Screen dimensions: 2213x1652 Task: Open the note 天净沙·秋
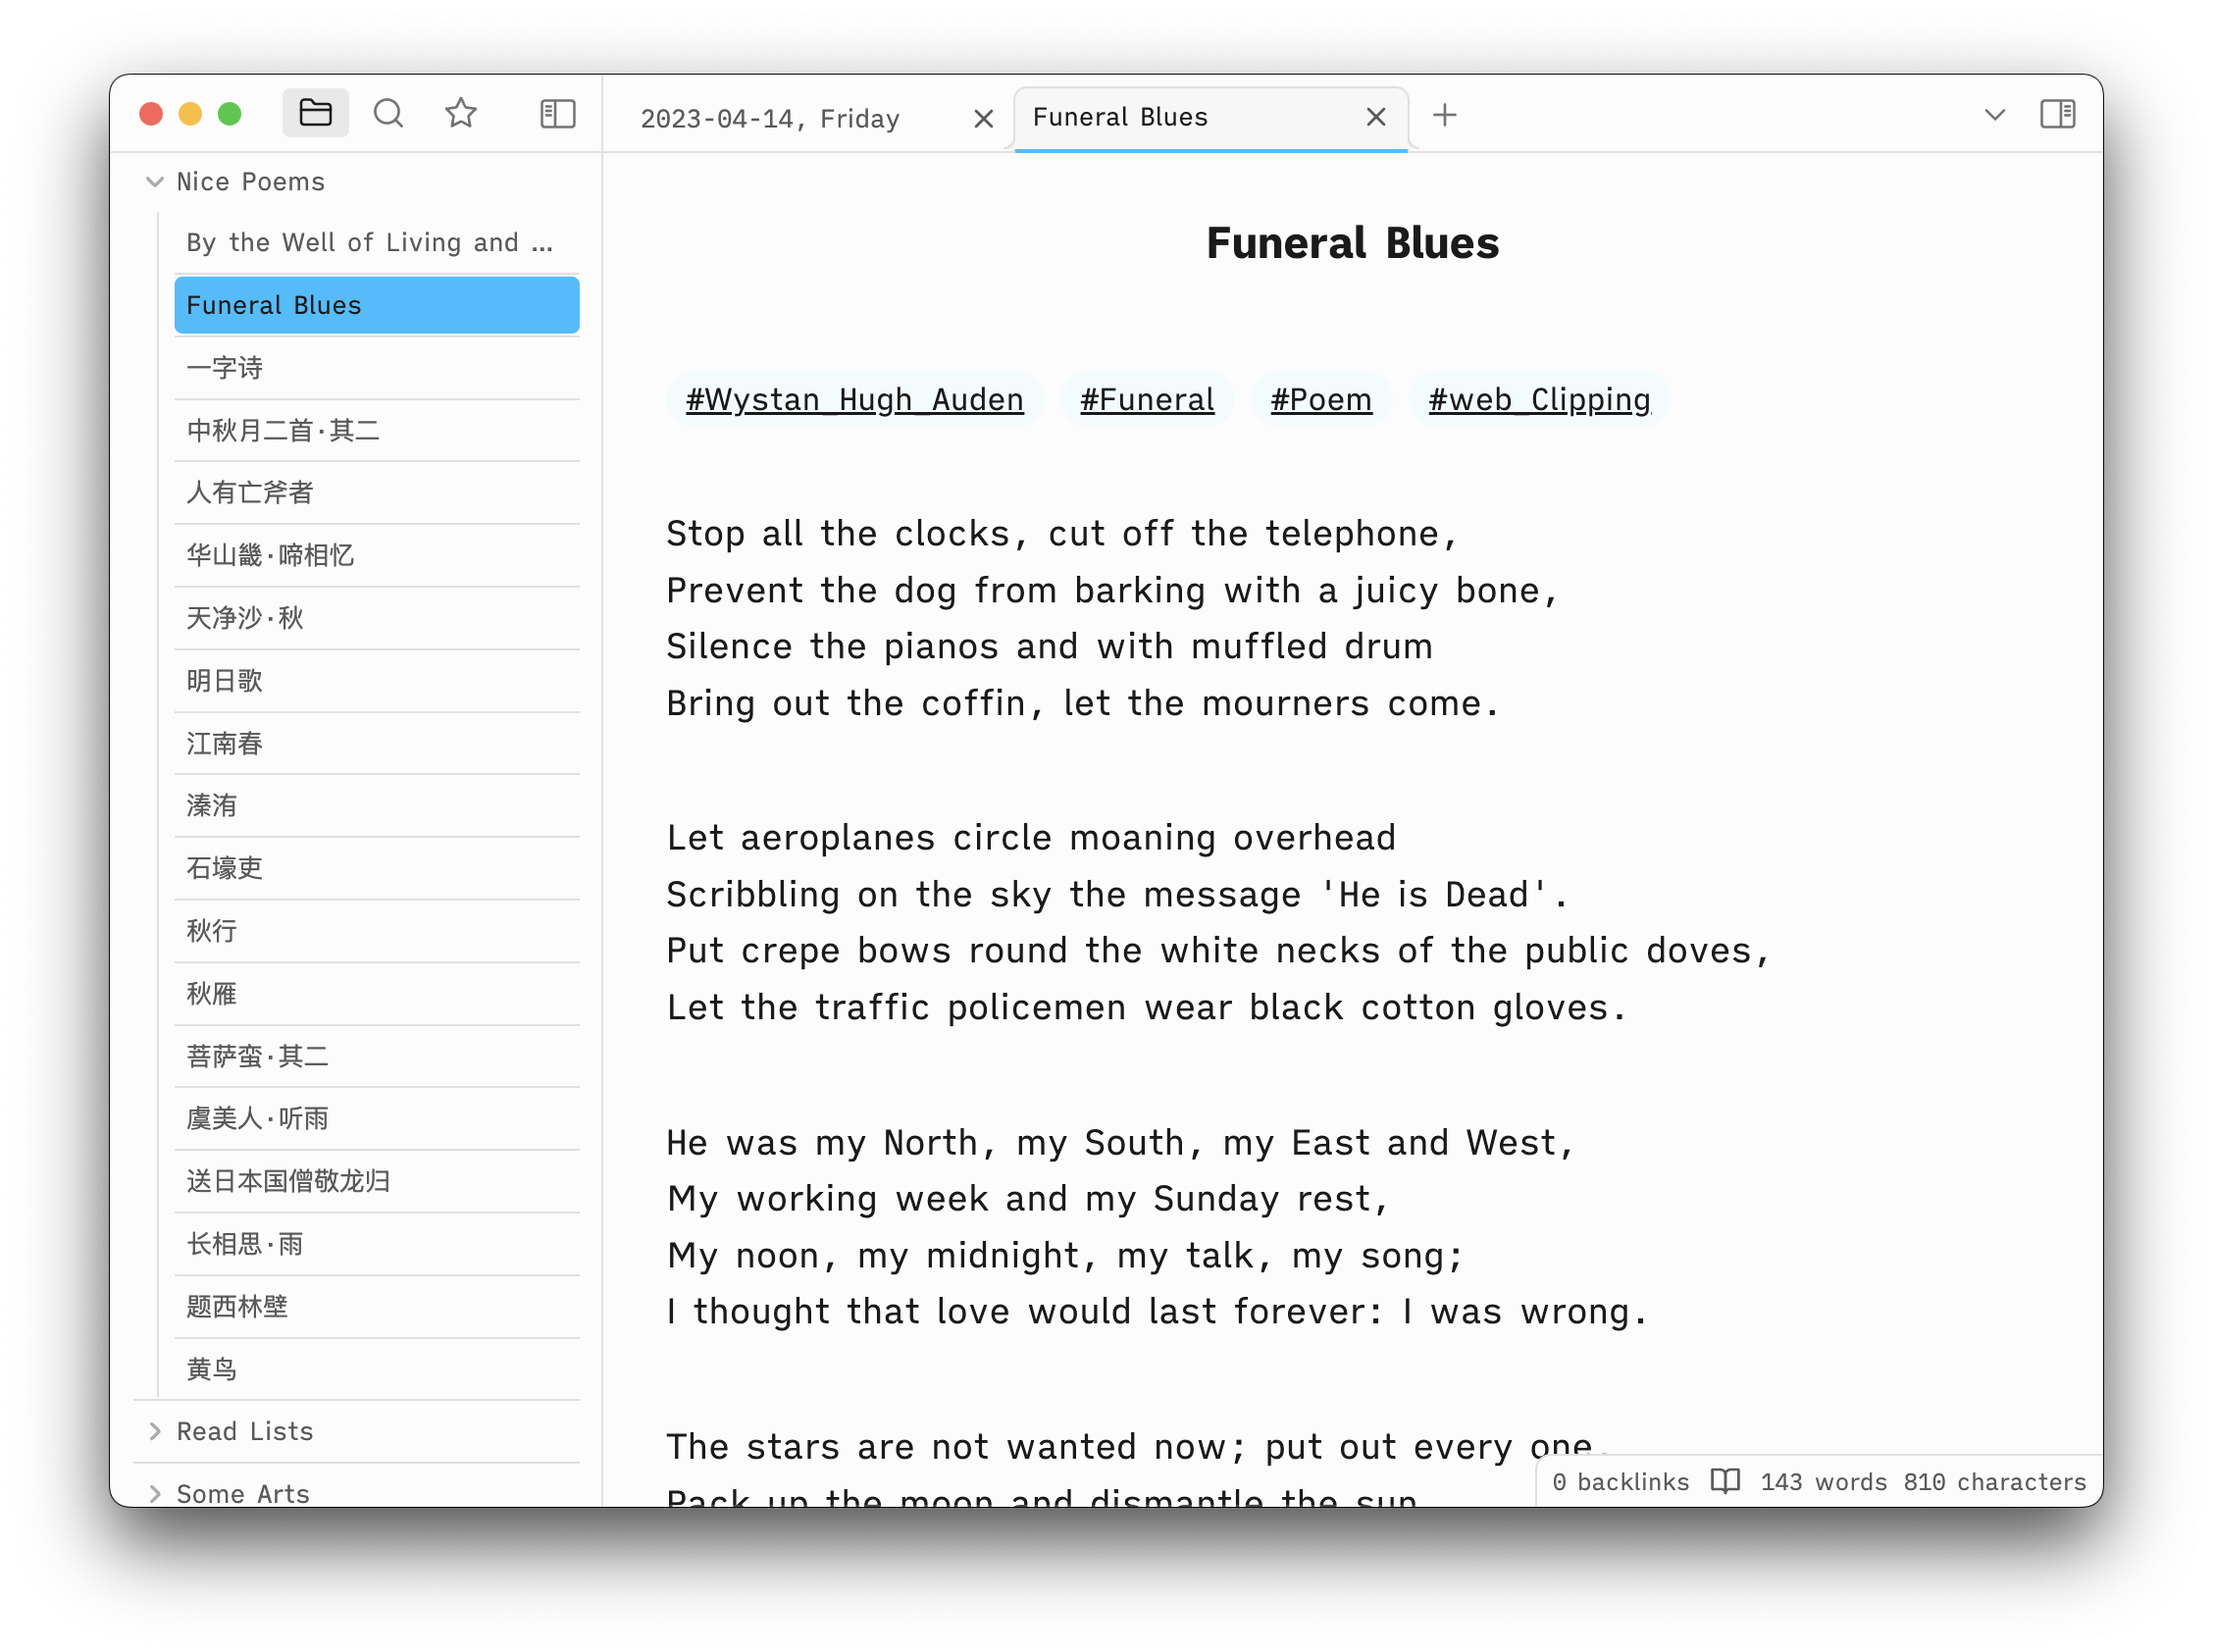point(376,619)
